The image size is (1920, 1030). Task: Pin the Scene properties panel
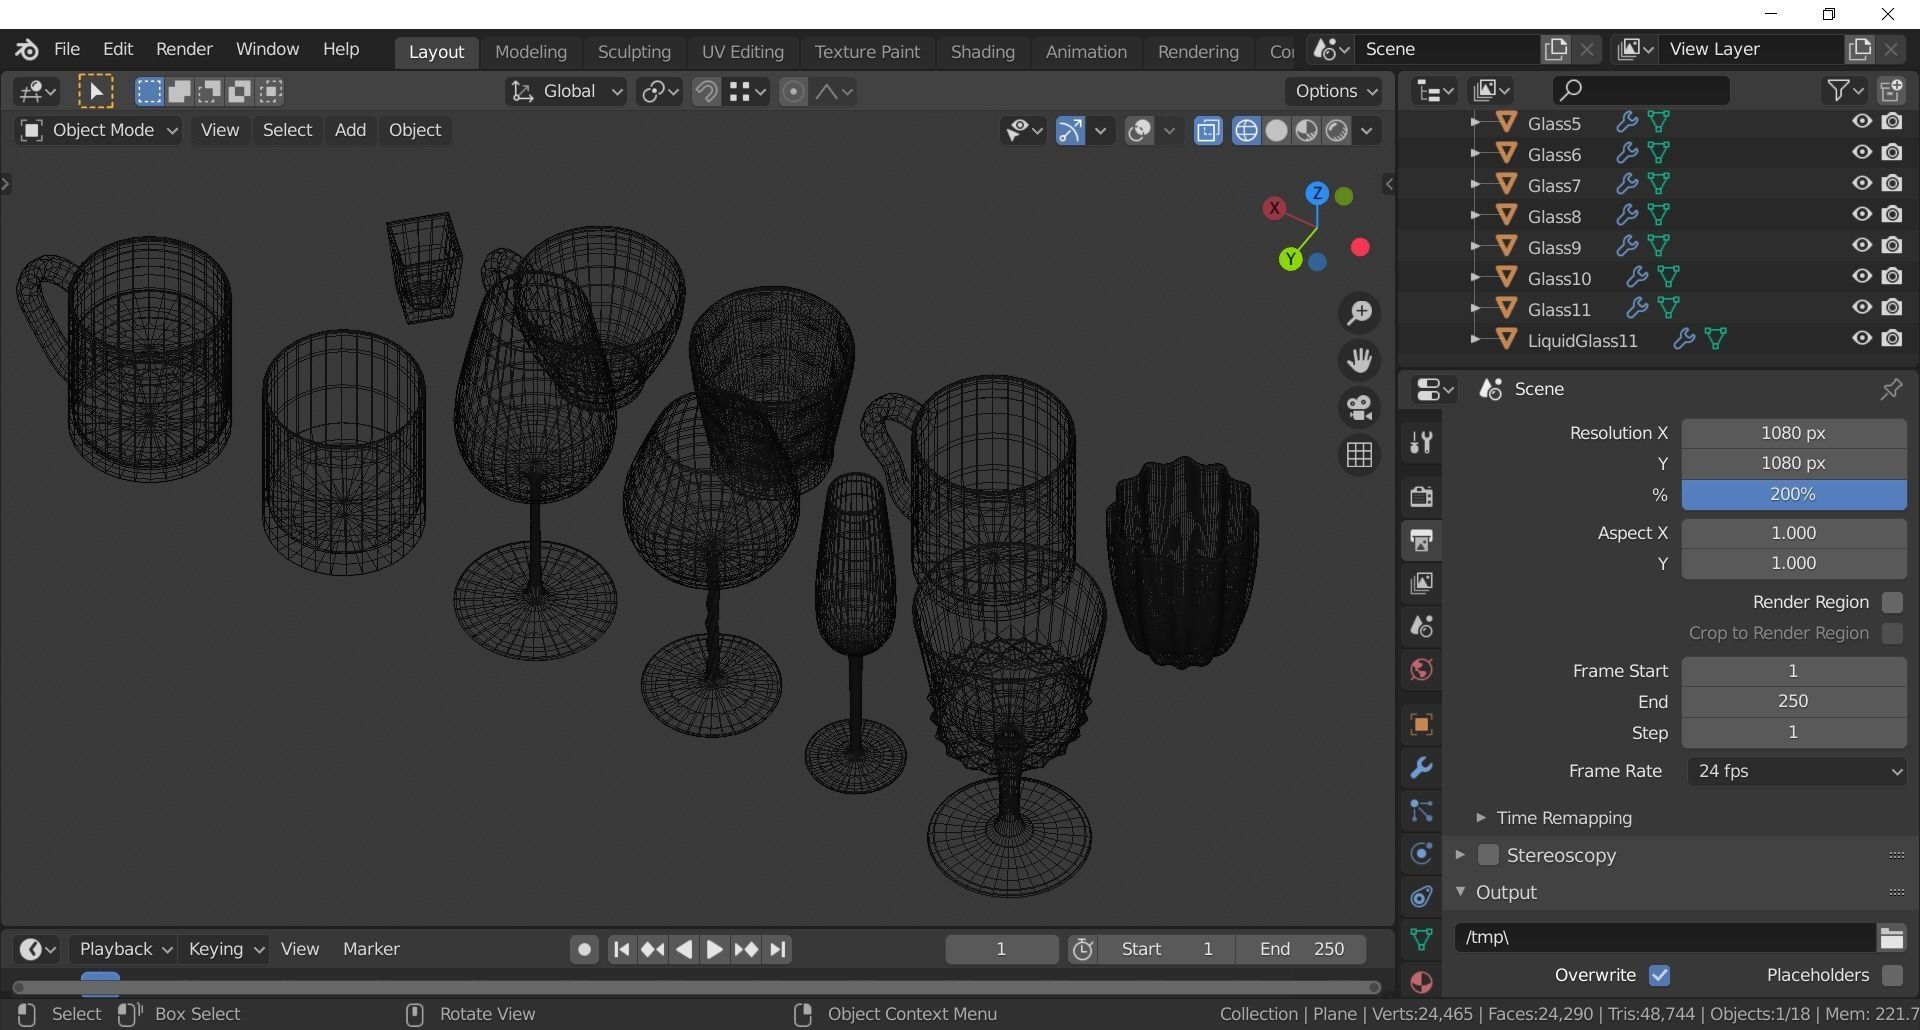coord(1891,389)
